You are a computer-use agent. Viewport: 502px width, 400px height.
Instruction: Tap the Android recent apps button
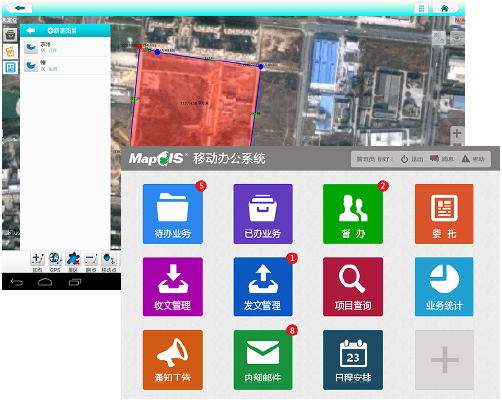pos(75,282)
